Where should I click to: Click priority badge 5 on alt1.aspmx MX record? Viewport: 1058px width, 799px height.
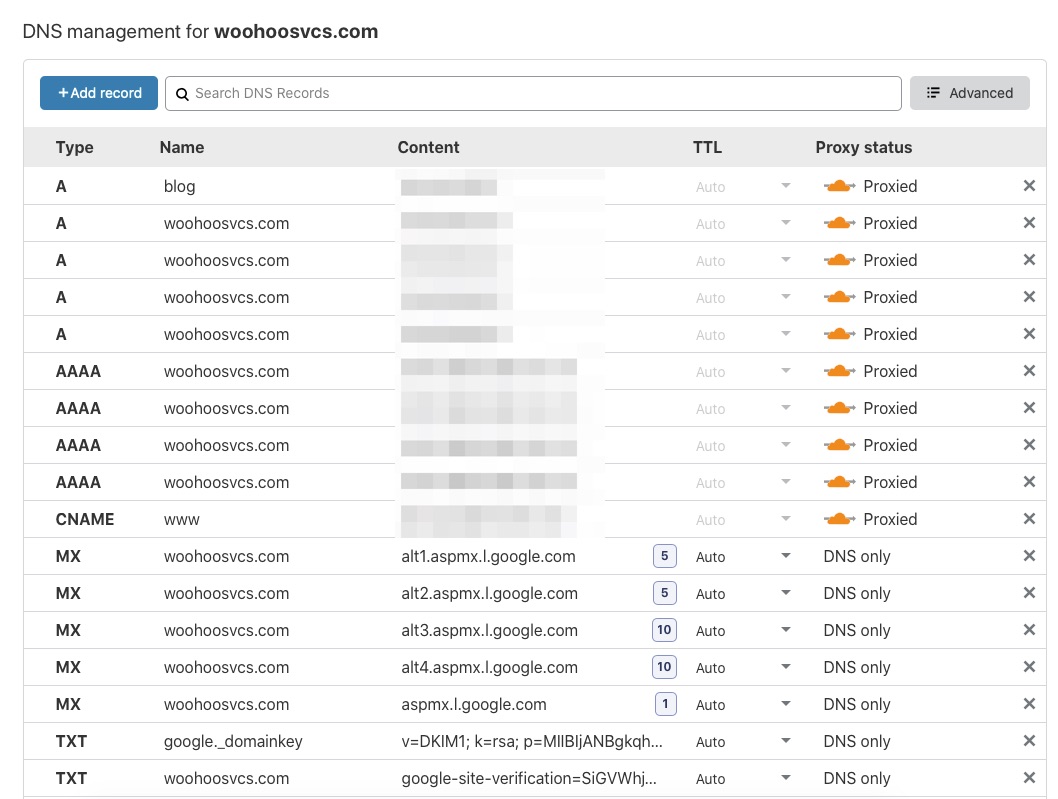[x=665, y=556]
